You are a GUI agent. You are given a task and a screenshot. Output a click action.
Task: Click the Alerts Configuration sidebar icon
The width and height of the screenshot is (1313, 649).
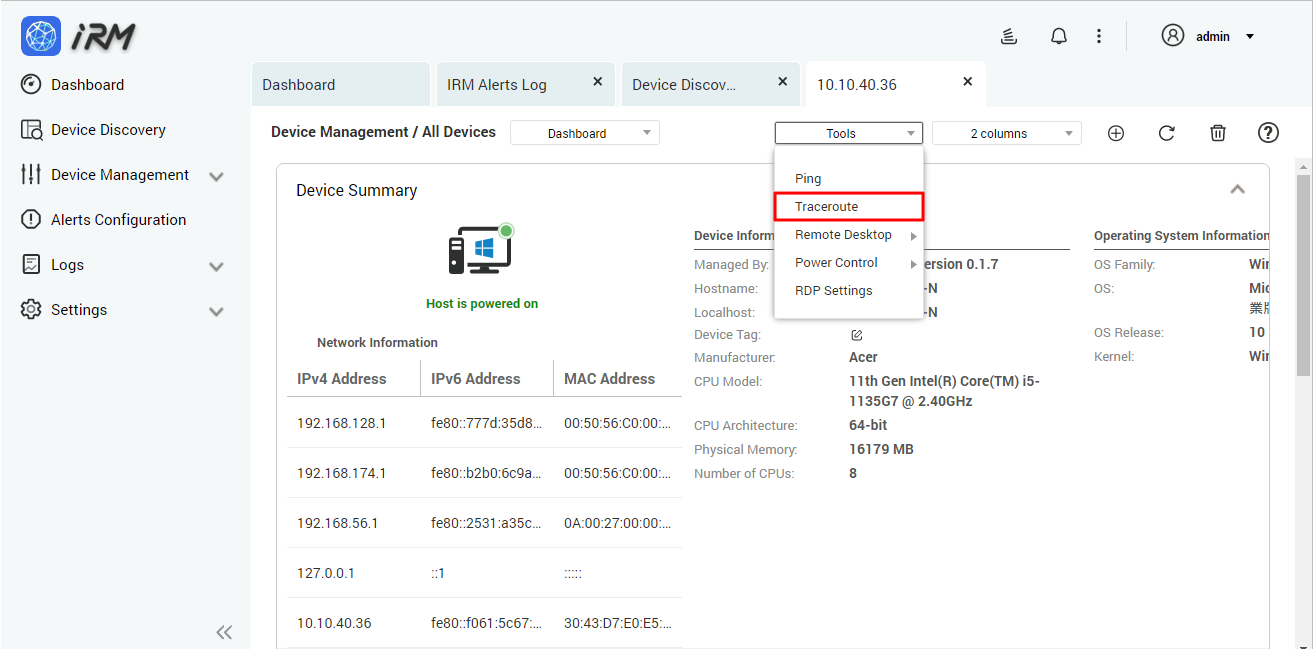pos(30,219)
